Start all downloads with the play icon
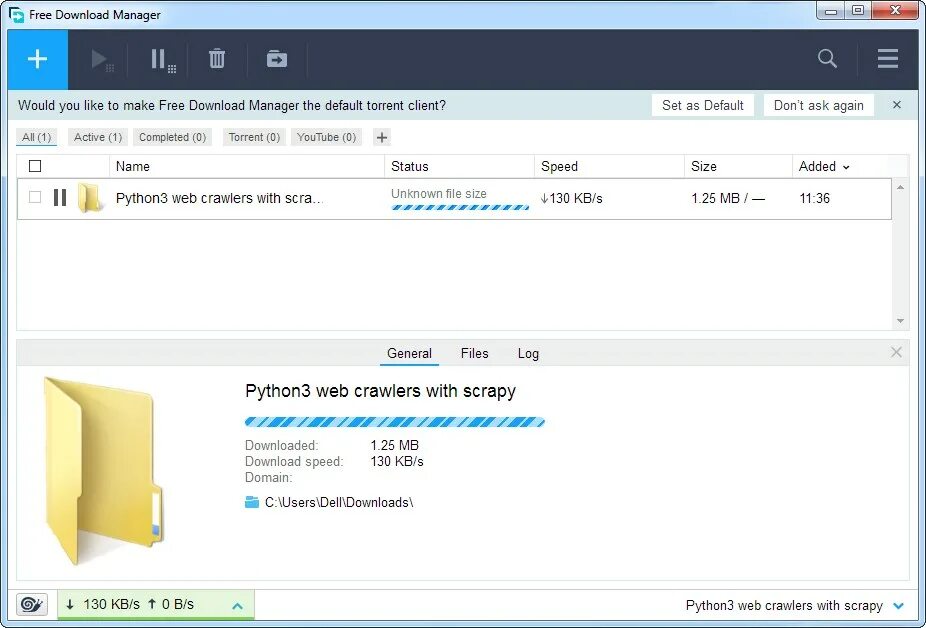Screen dimensions: 926x628 click(x=102, y=60)
